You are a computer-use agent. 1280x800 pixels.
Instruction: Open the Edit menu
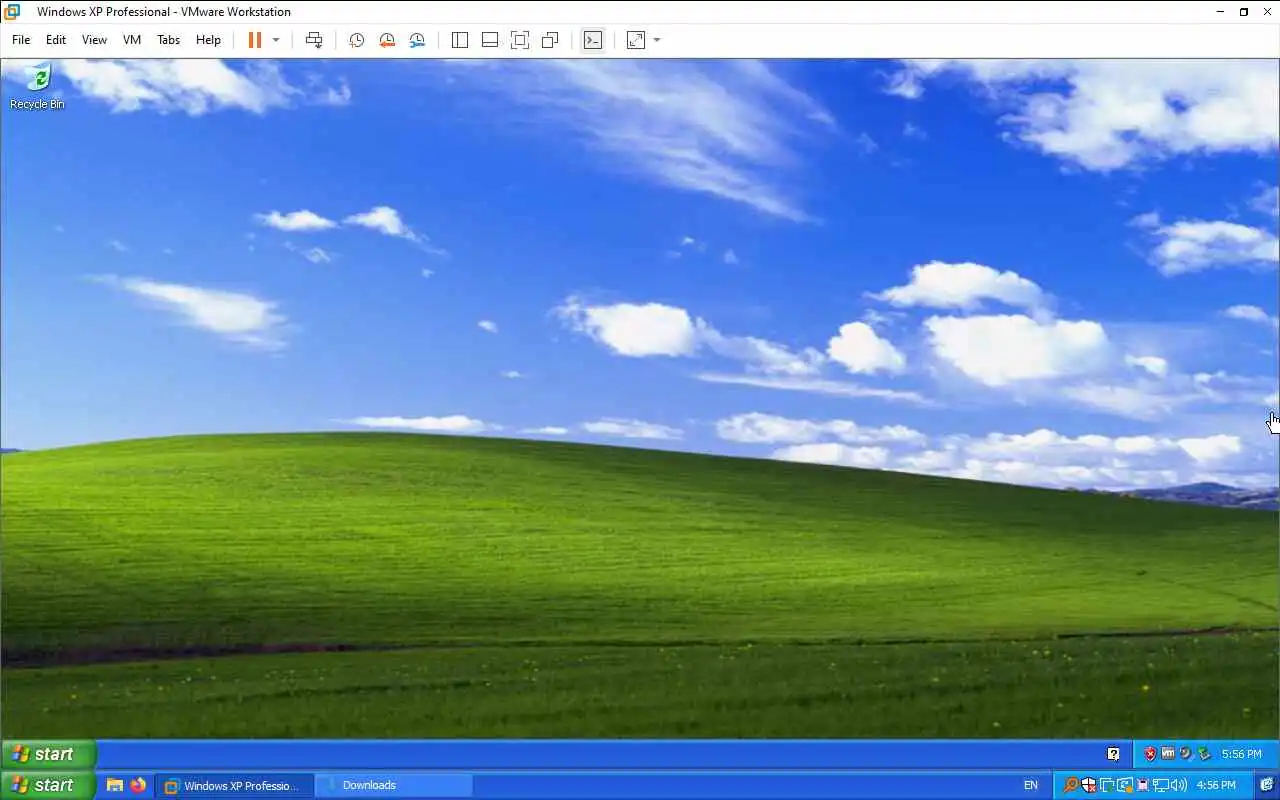(56, 40)
